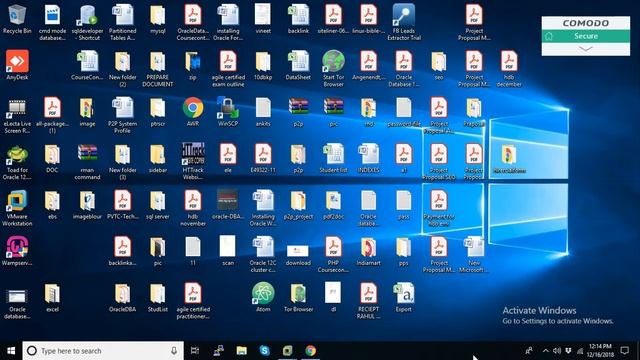The height and width of the screenshot is (360, 640).
Task: Open Task View on the taskbar
Action: tap(195, 351)
